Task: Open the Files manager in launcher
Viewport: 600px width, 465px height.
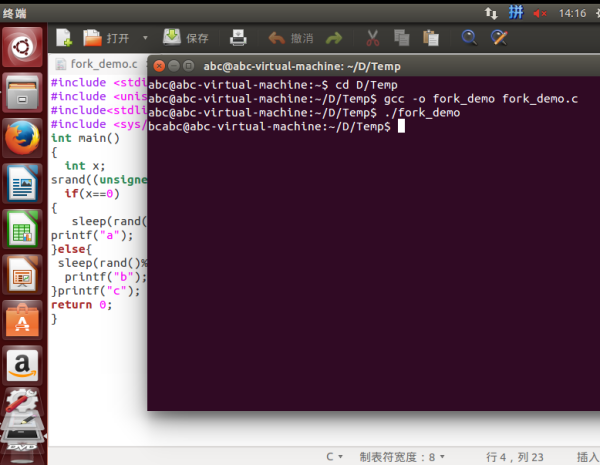Action: (x=22, y=93)
